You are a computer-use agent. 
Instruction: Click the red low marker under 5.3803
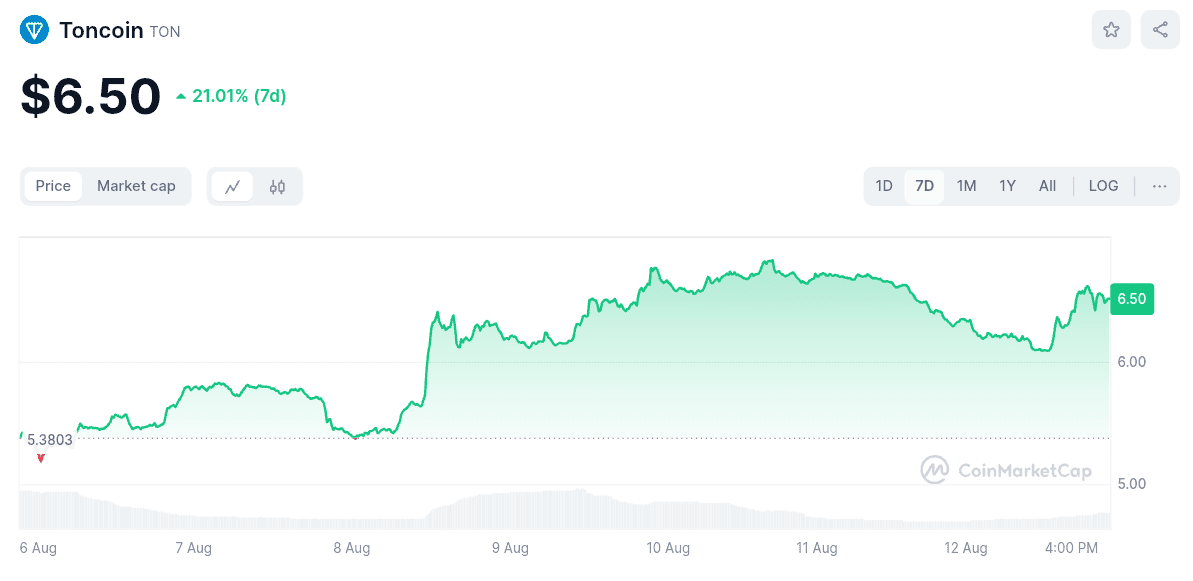point(40,457)
